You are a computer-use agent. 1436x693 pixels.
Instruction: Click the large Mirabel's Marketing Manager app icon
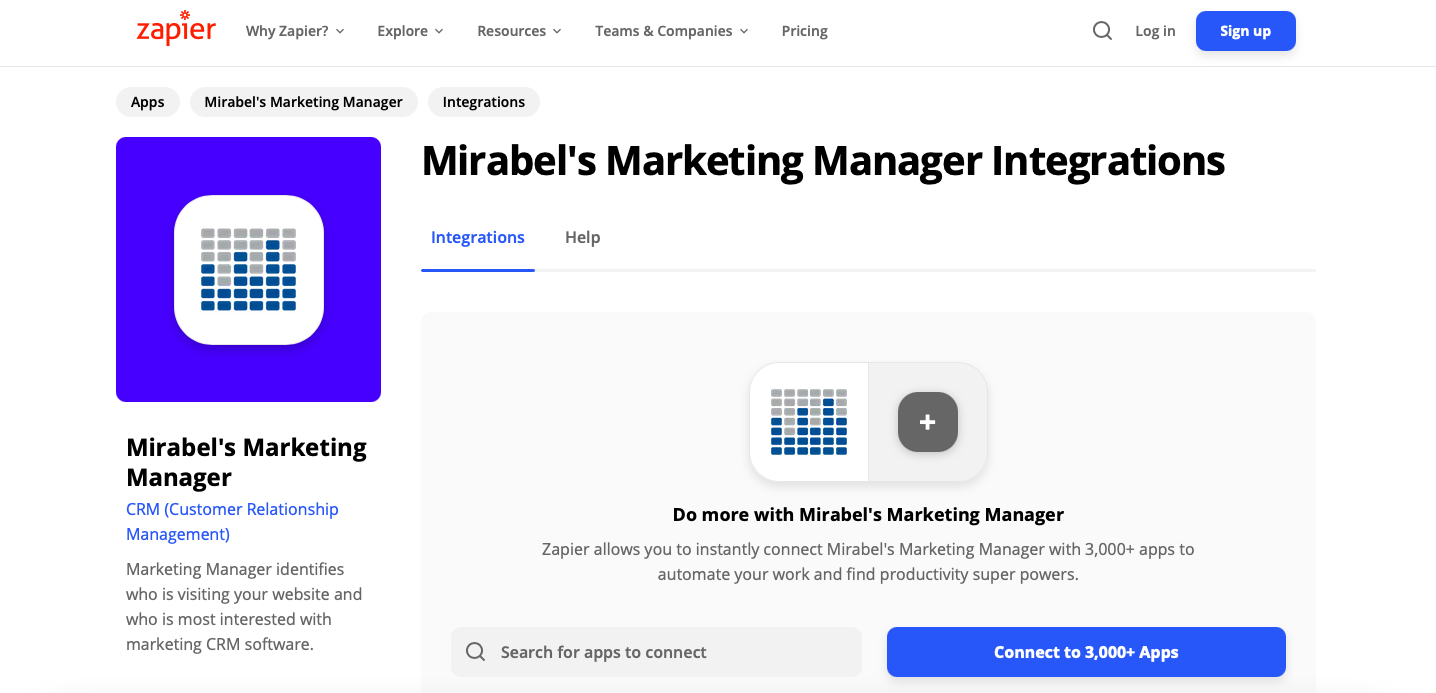point(249,270)
